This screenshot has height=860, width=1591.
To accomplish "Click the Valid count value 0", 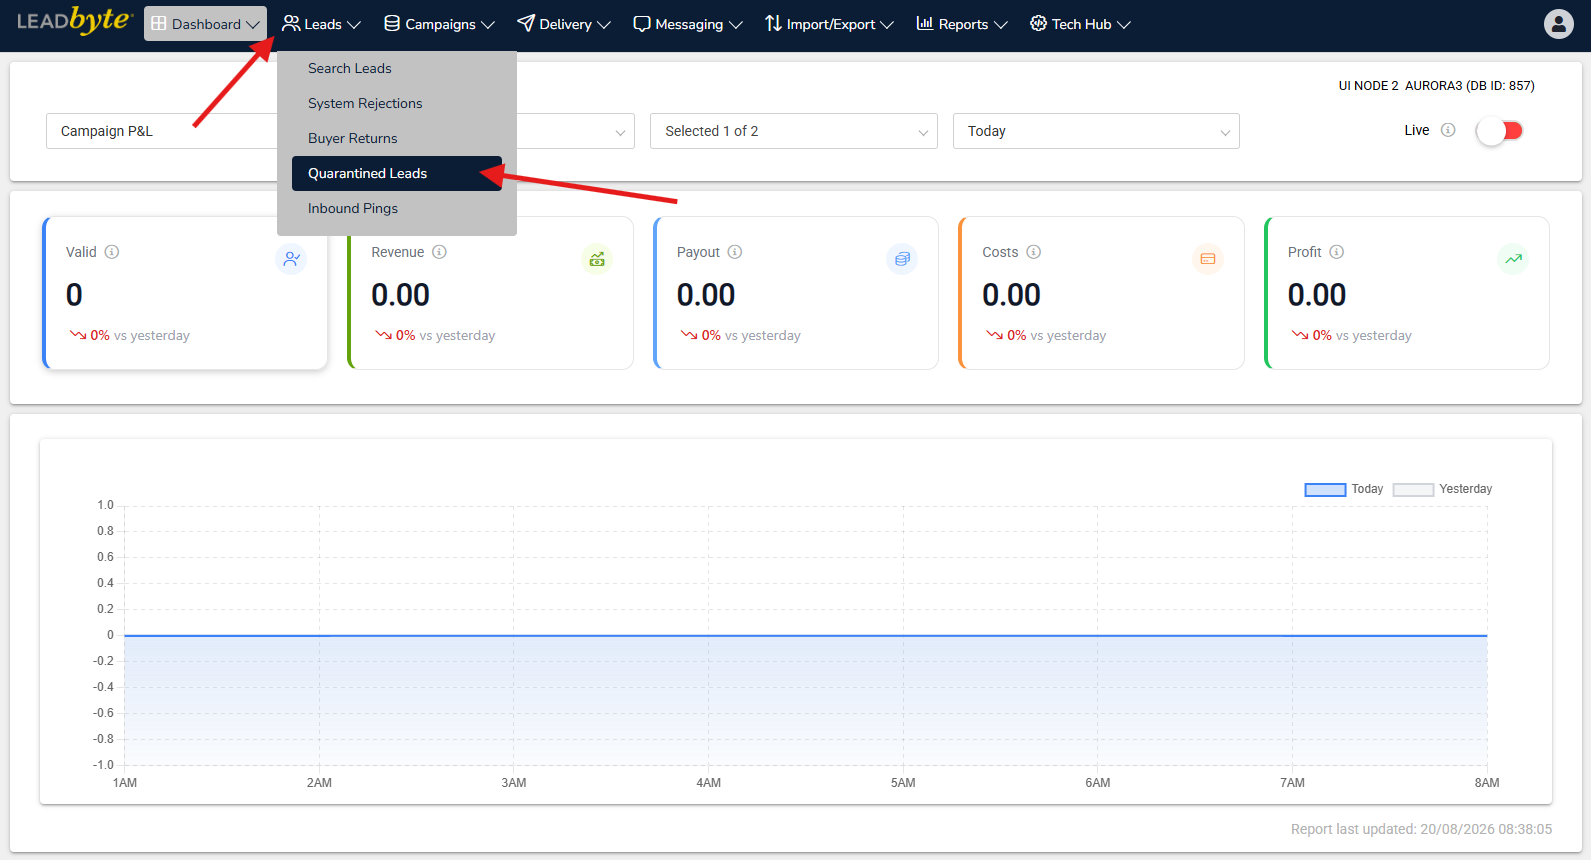I will (74, 295).
